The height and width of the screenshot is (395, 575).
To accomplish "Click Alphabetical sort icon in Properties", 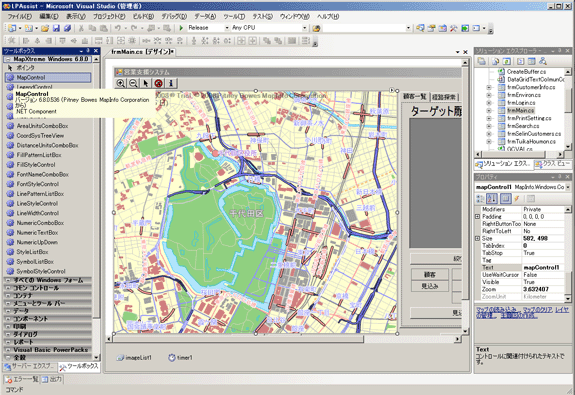I will coord(492,198).
